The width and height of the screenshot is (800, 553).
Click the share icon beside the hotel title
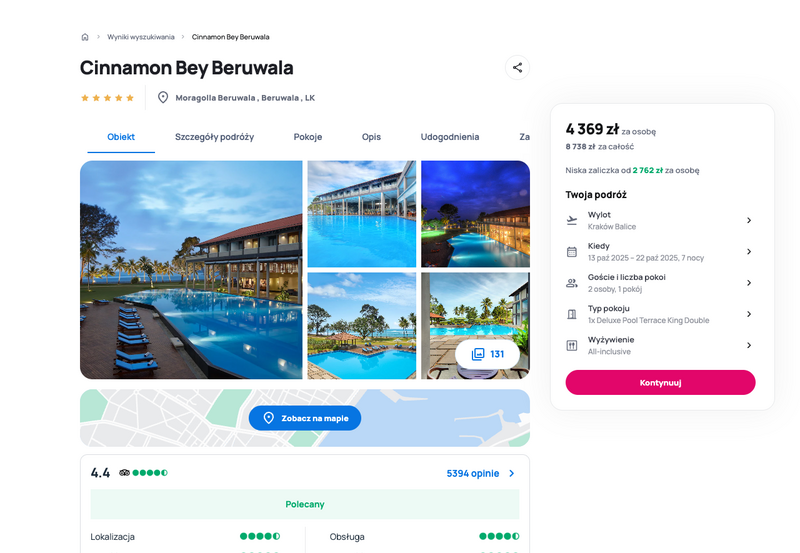[x=517, y=67]
